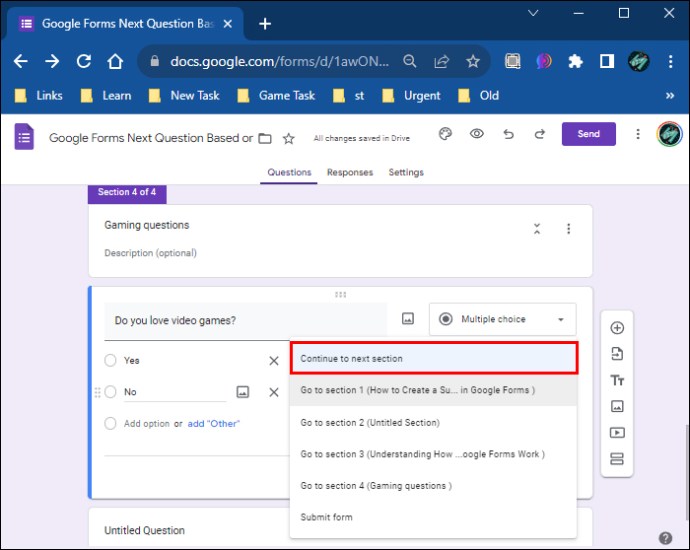Share this page icon in address bar
Screen dimensions: 690x550
441,61
